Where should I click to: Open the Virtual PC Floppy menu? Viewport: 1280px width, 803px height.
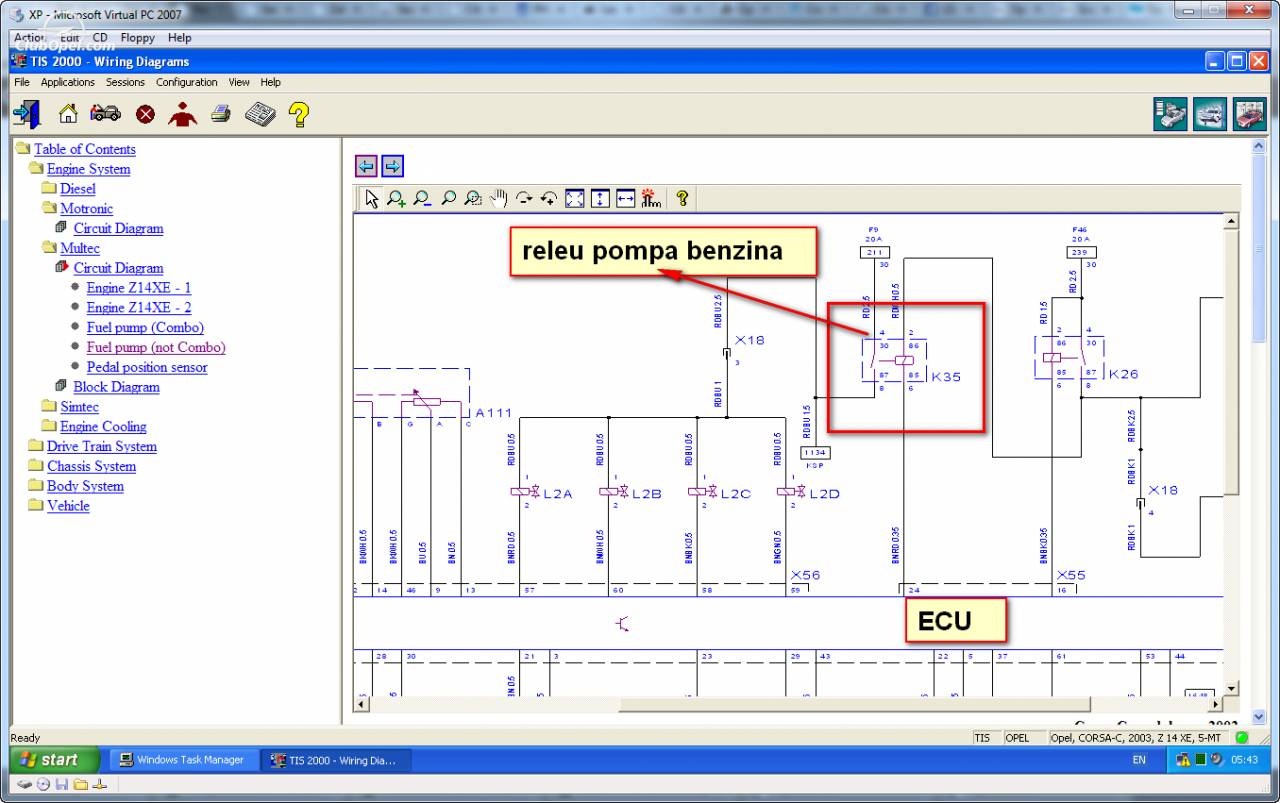(x=138, y=38)
